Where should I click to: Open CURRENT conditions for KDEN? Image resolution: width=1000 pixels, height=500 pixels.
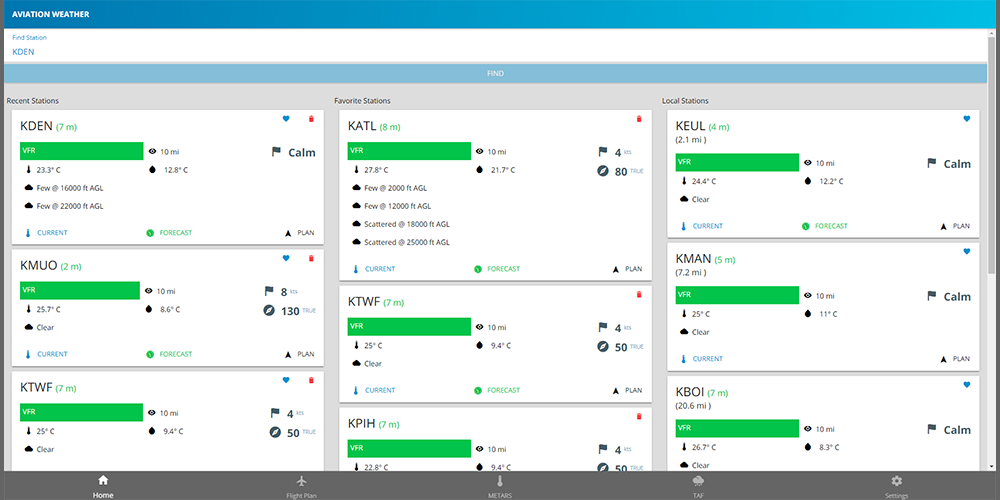click(x=46, y=233)
